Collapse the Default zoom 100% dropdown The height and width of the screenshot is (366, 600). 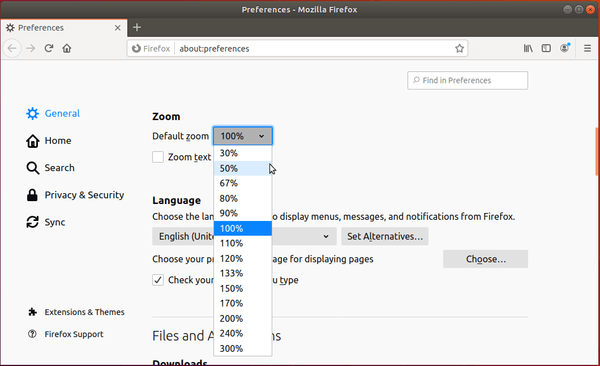pos(243,136)
